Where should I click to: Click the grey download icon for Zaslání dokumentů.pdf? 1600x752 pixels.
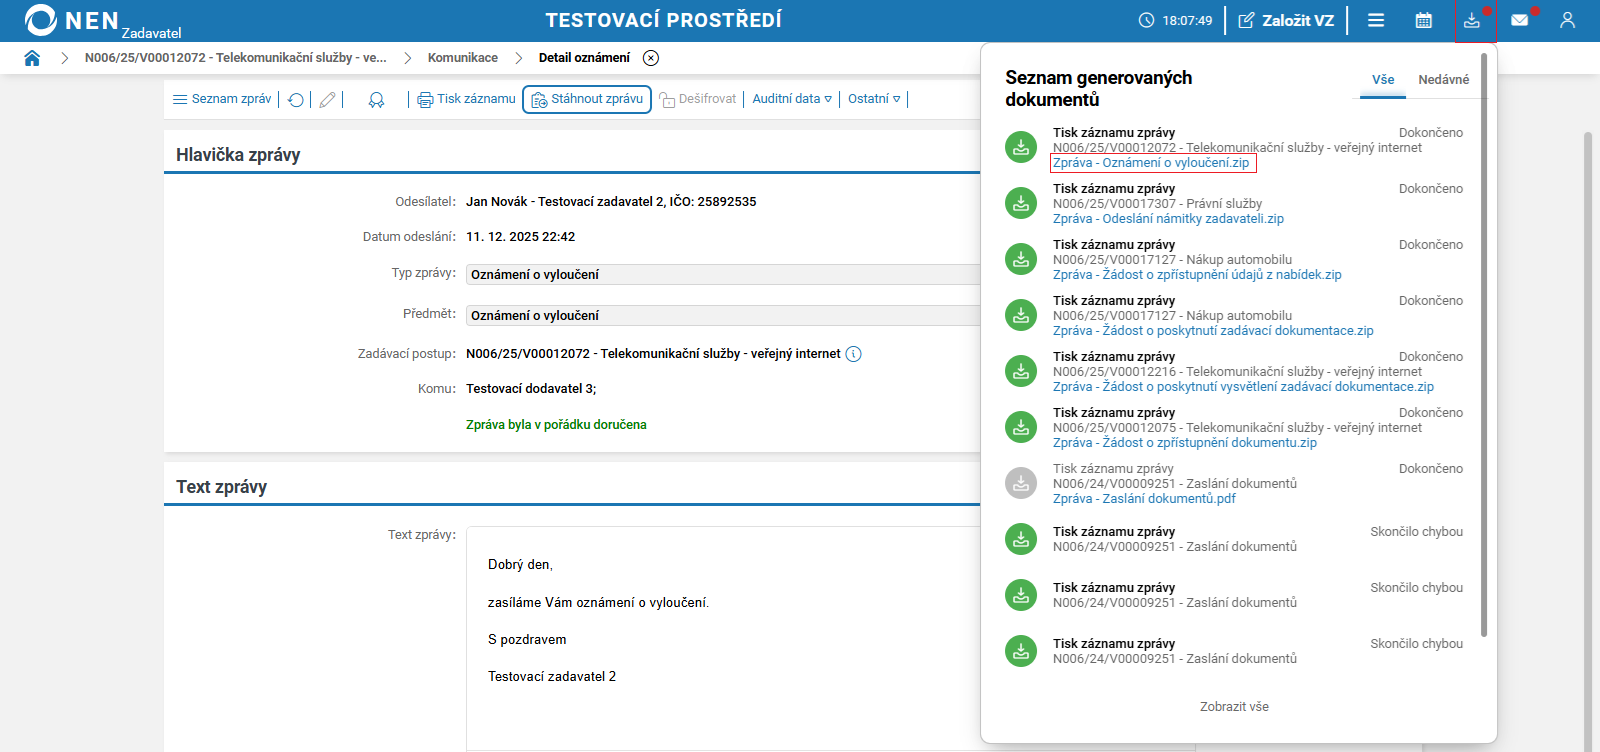pos(1021,484)
